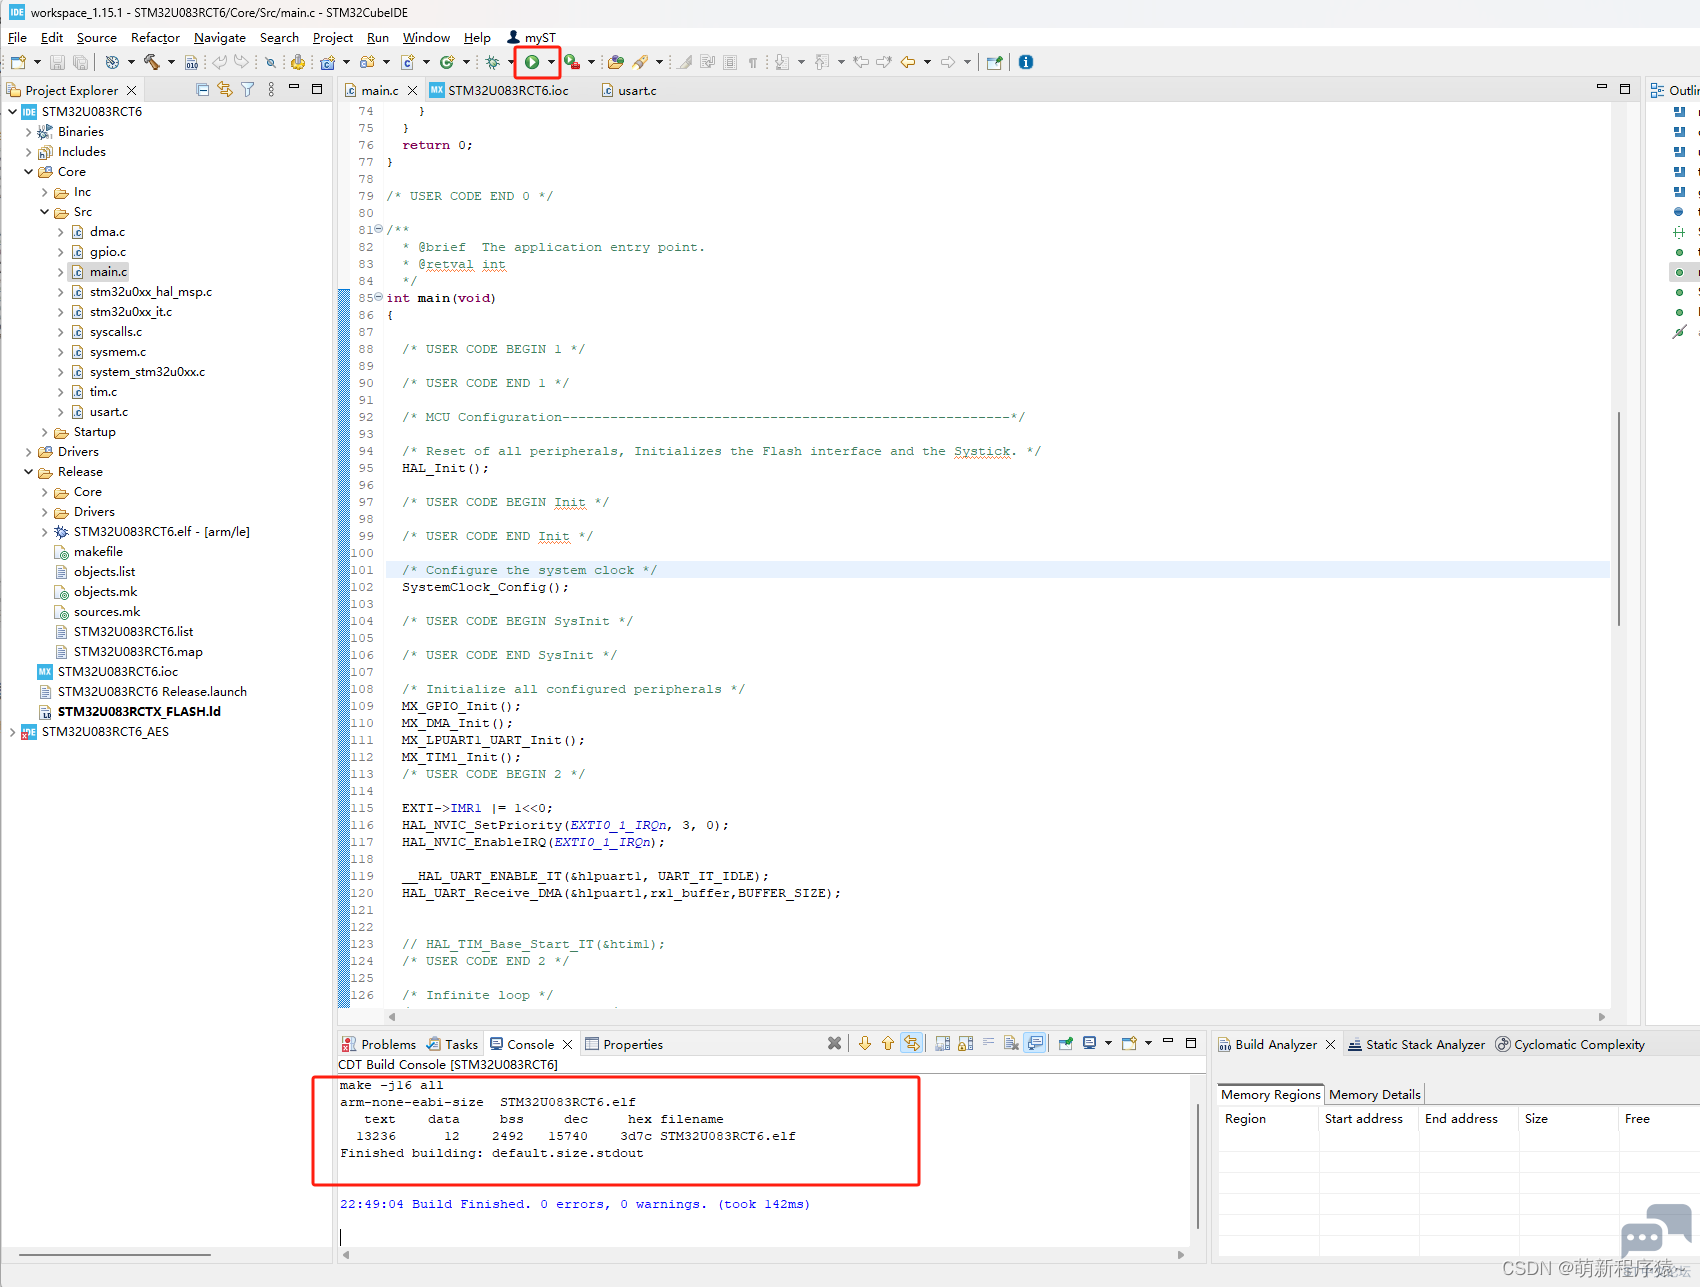Viewport: 1700px width, 1287px height.
Task: Expand the Startup folder
Action: (x=44, y=432)
